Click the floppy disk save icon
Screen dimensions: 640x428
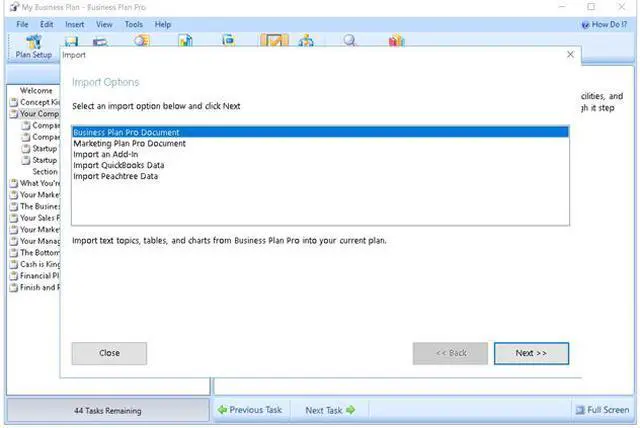point(71,41)
